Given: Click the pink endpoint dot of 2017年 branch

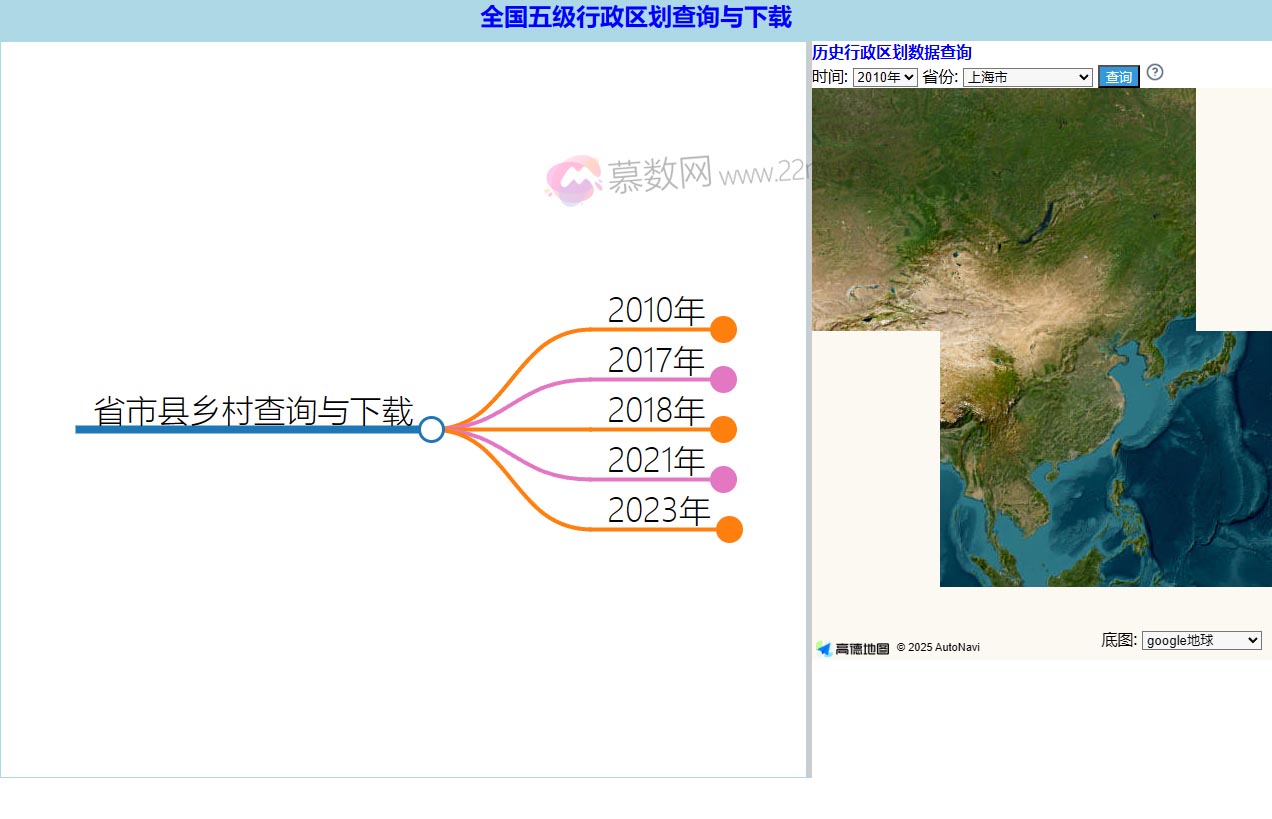Looking at the screenshot, I should click(x=723, y=379).
